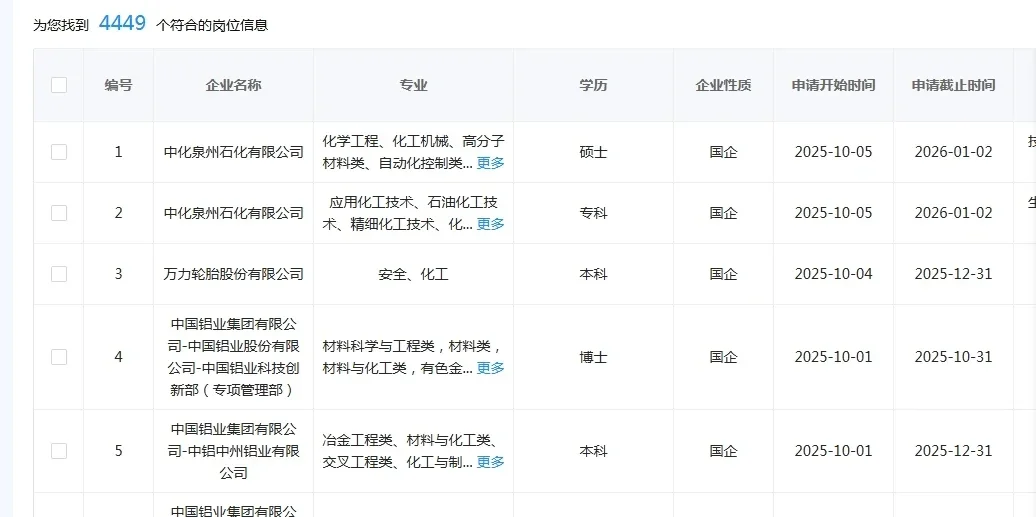The height and width of the screenshot is (517, 1036).
Task: Click the 企业名称 column header
Action: pyautogui.click(x=233, y=85)
